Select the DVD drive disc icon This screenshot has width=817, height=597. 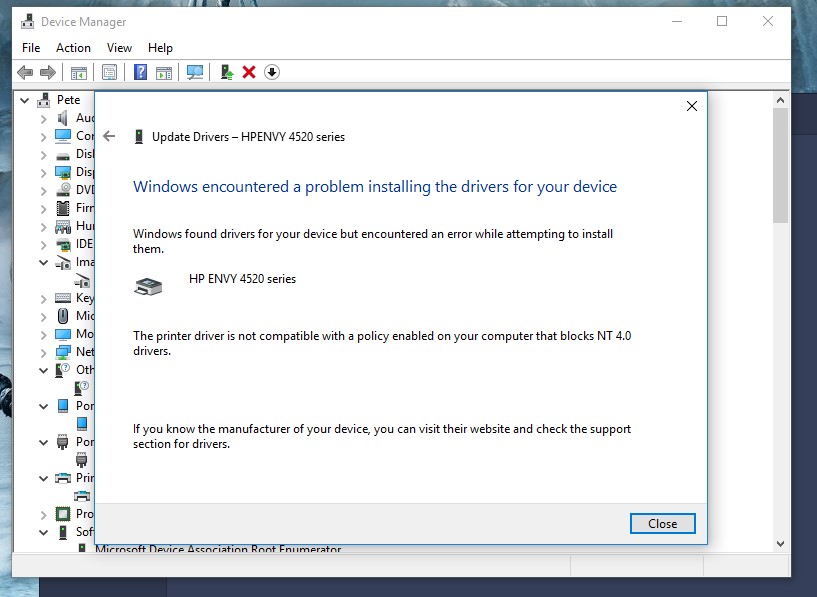pos(63,190)
